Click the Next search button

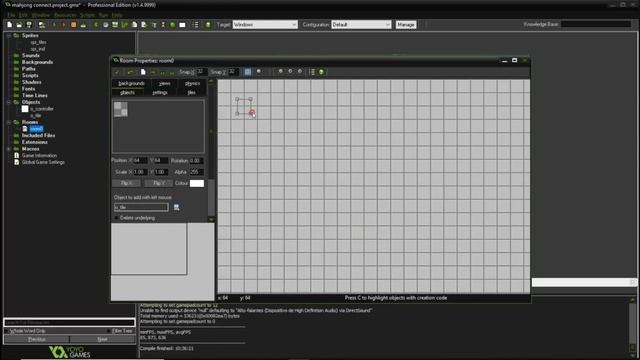pos(102,339)
